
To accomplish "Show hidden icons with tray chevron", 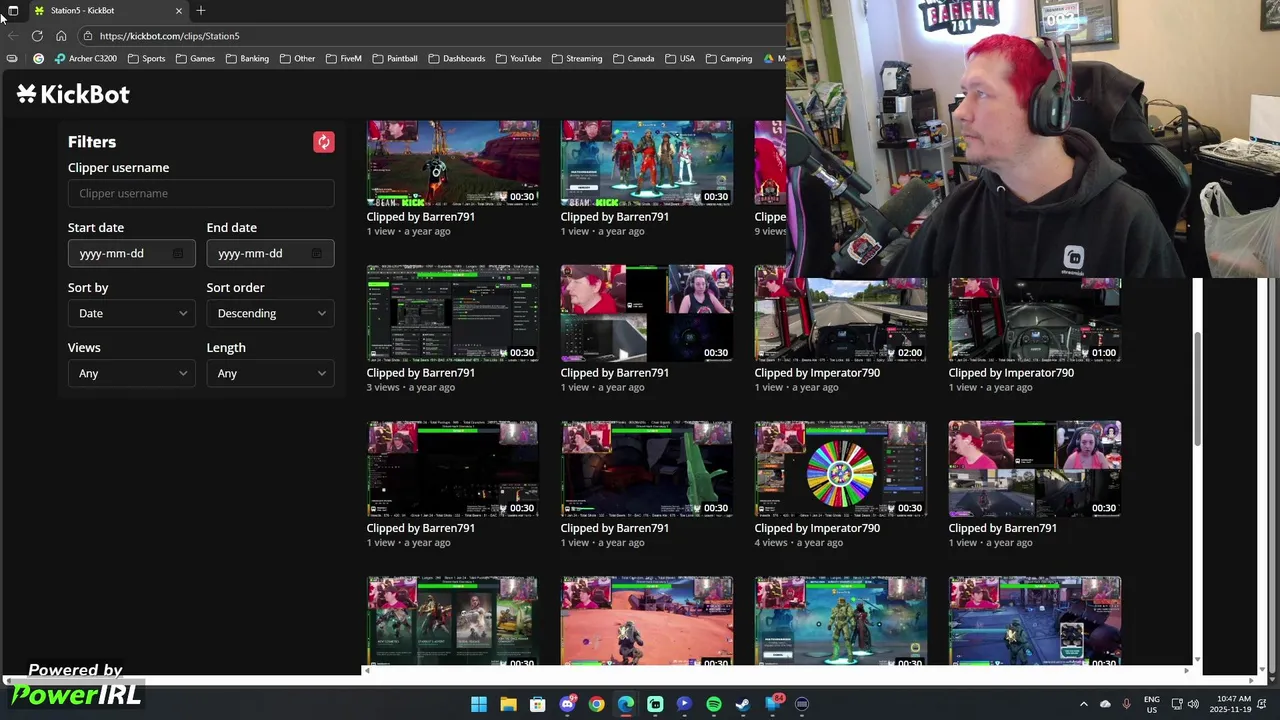I will (x=1083, y=704).
